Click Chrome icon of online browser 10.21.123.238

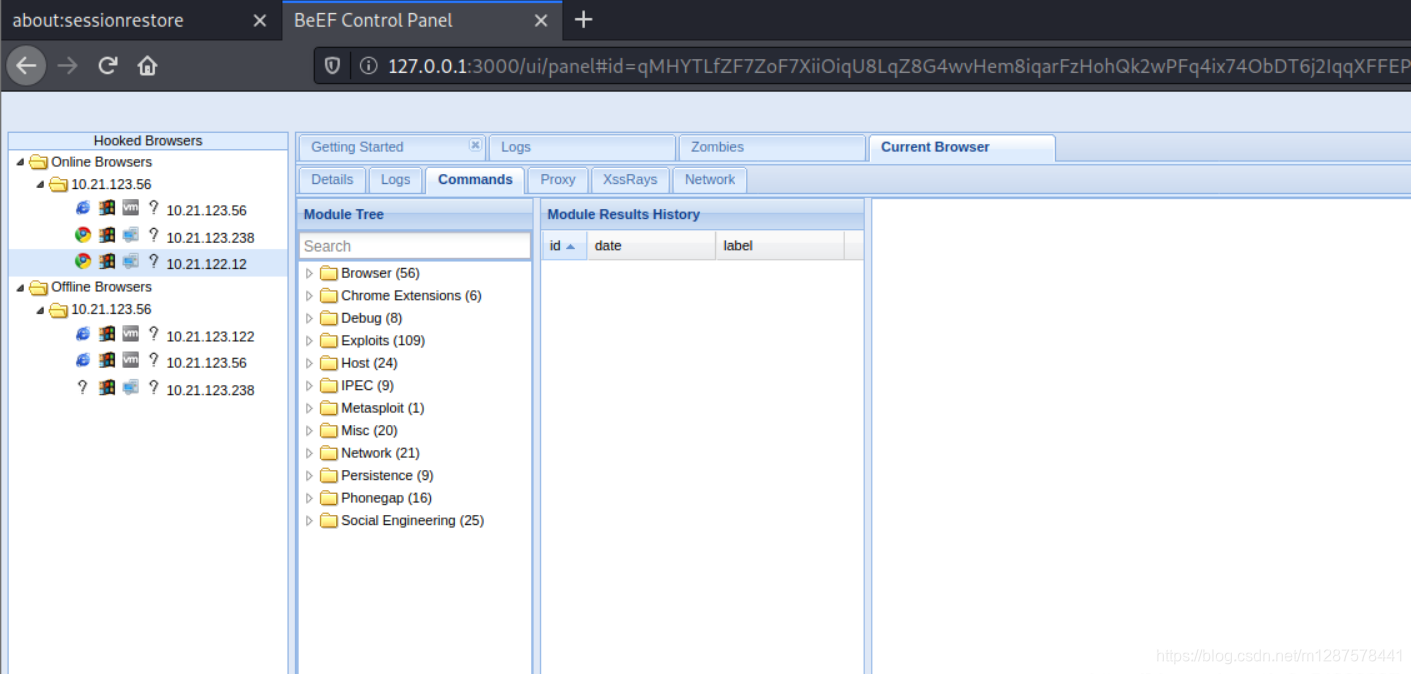click(x=83, y=235)
